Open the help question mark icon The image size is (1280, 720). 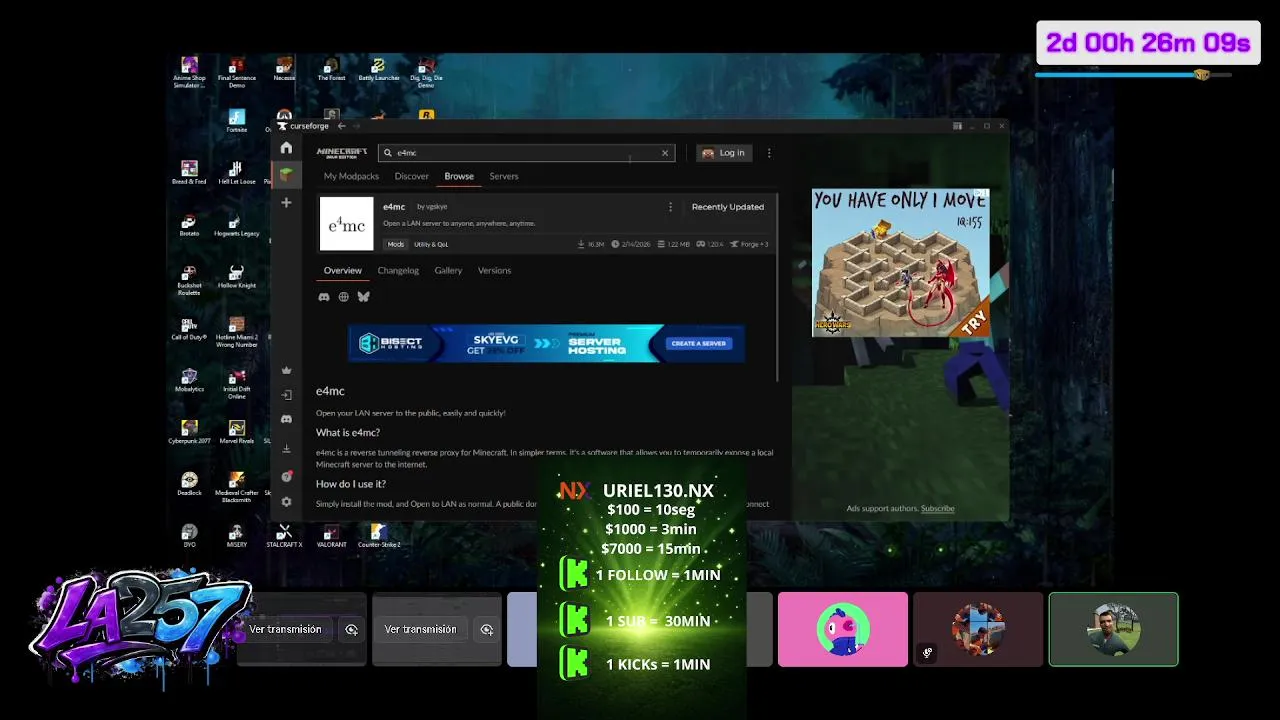286,476
